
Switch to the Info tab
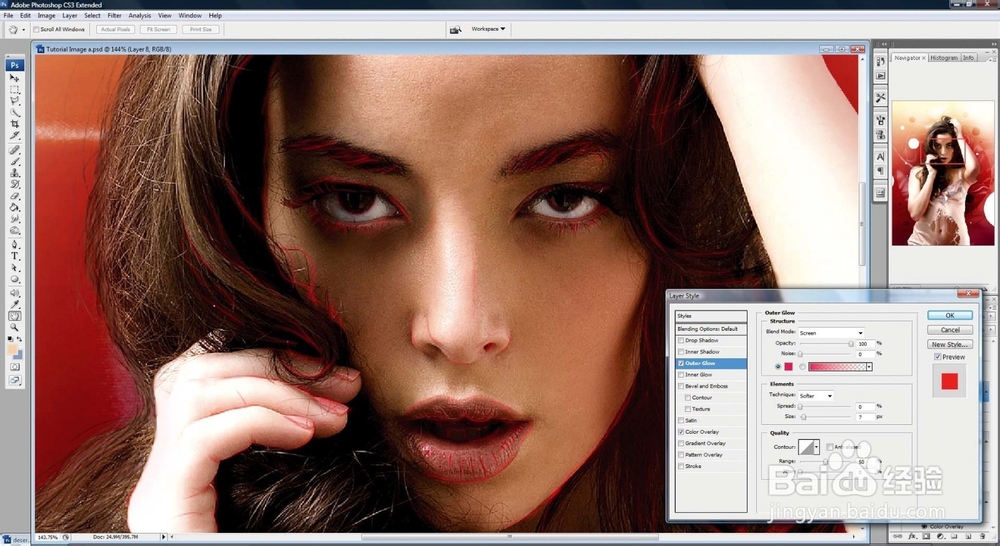click(x=968, y=57)
